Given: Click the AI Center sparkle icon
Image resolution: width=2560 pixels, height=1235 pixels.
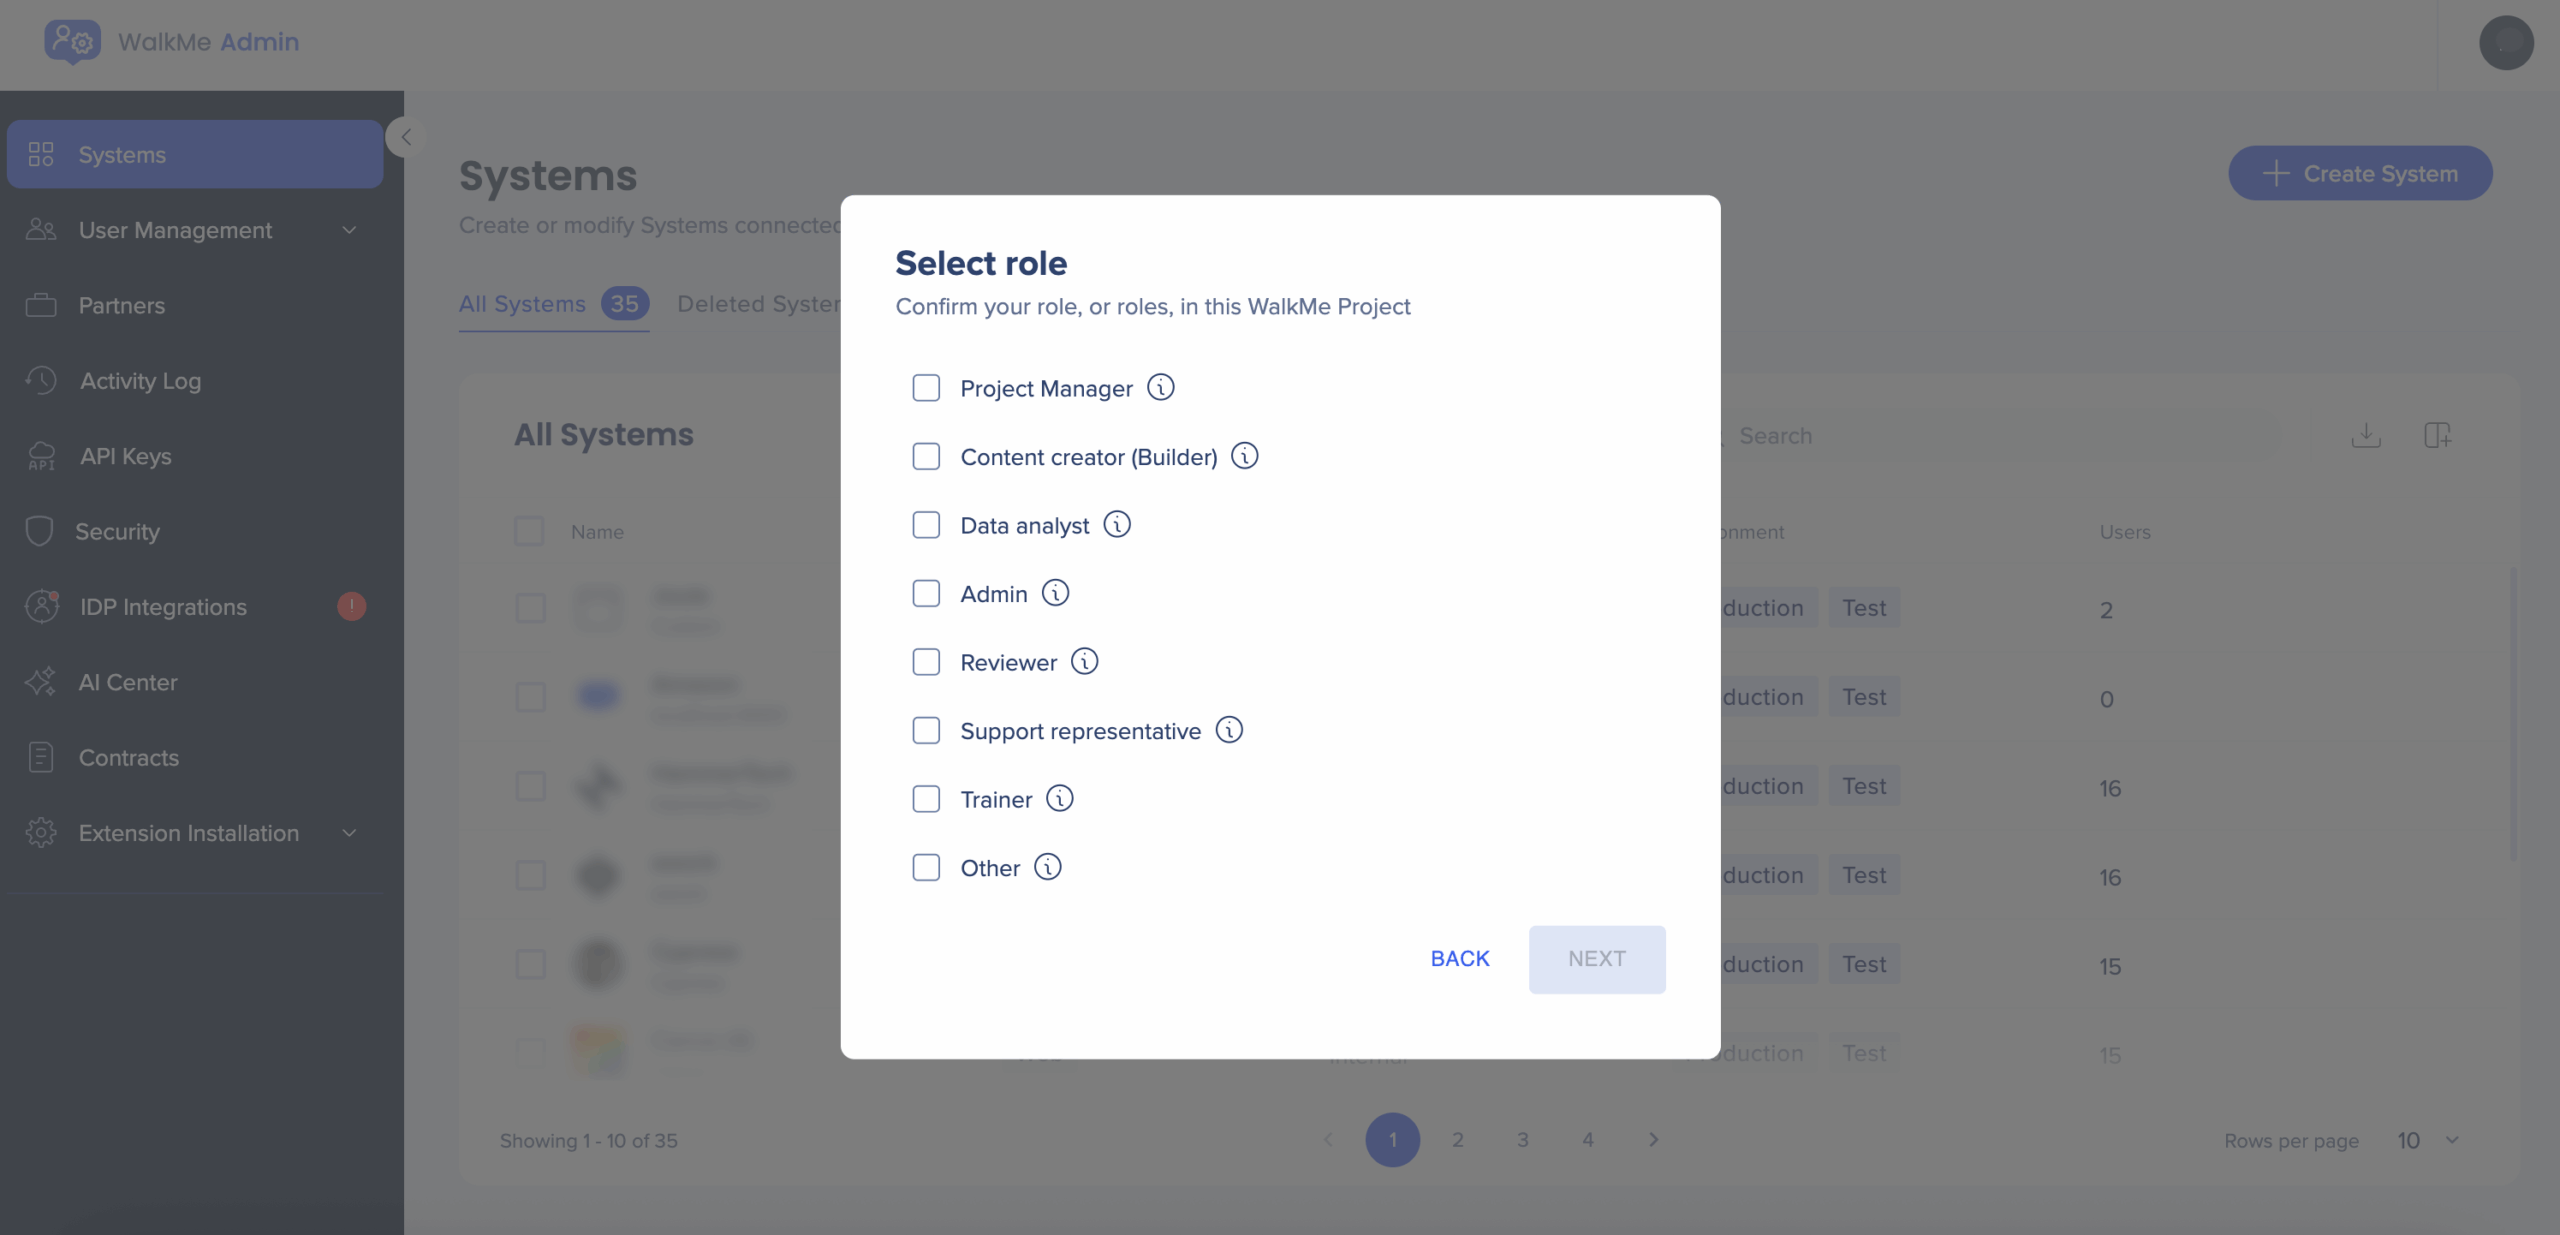Looking at the screenshot, I should (41, 682).
